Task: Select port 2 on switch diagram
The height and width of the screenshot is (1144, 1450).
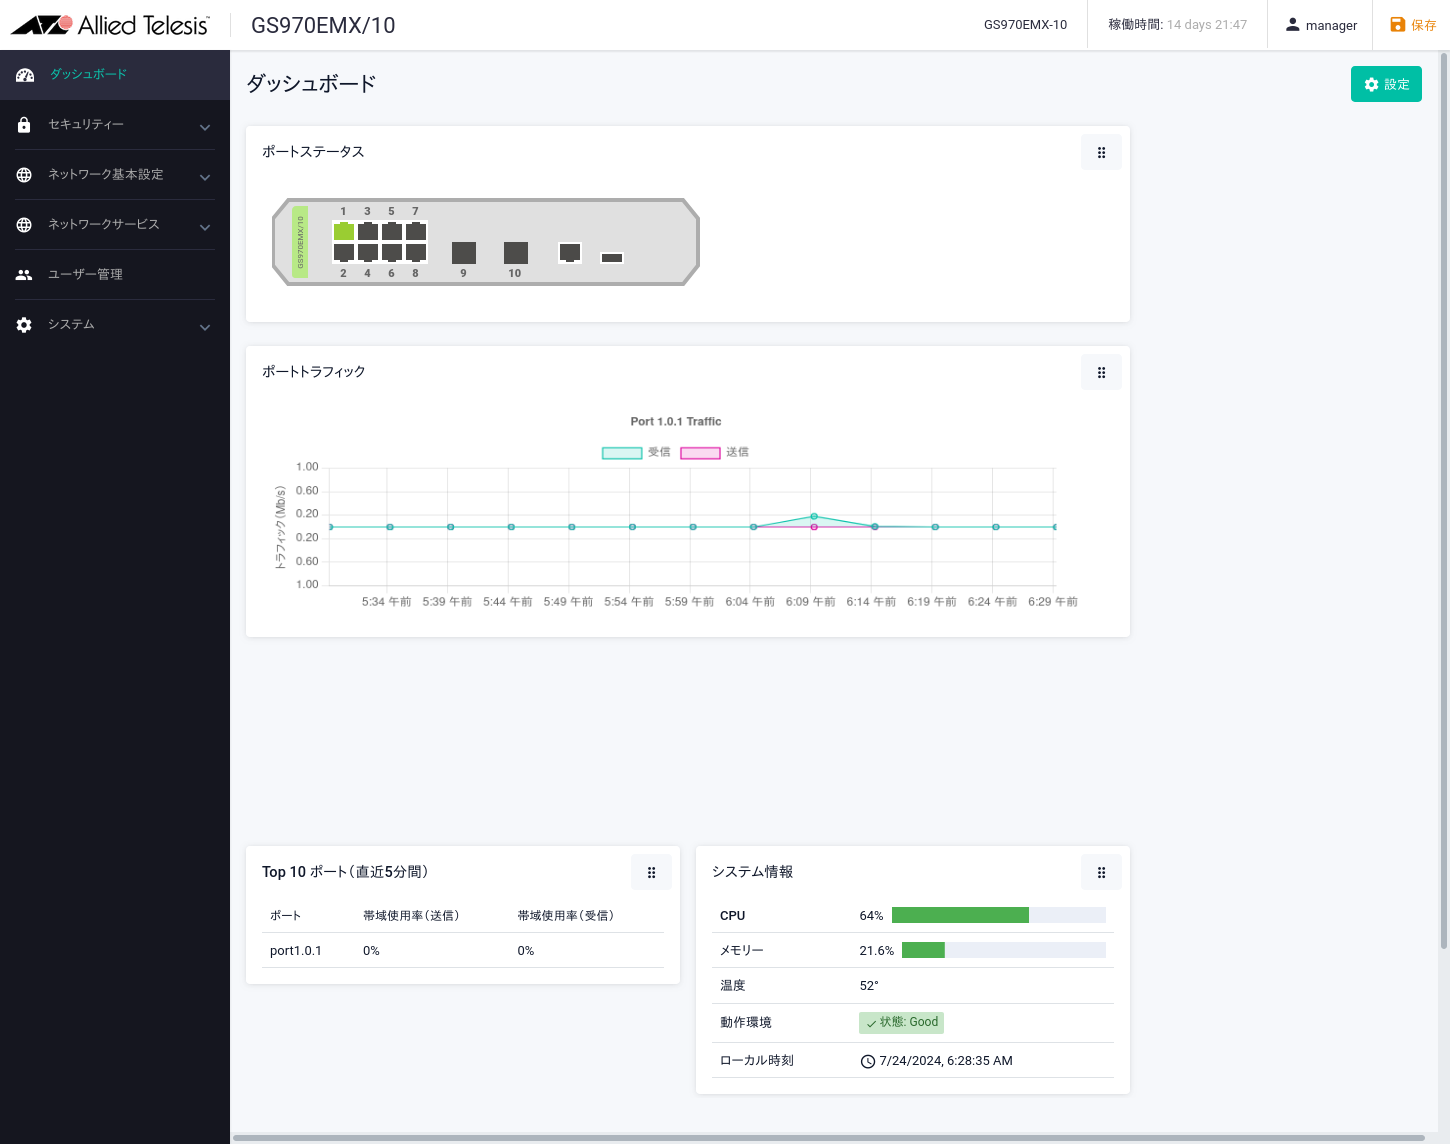Action: point(344,252)
